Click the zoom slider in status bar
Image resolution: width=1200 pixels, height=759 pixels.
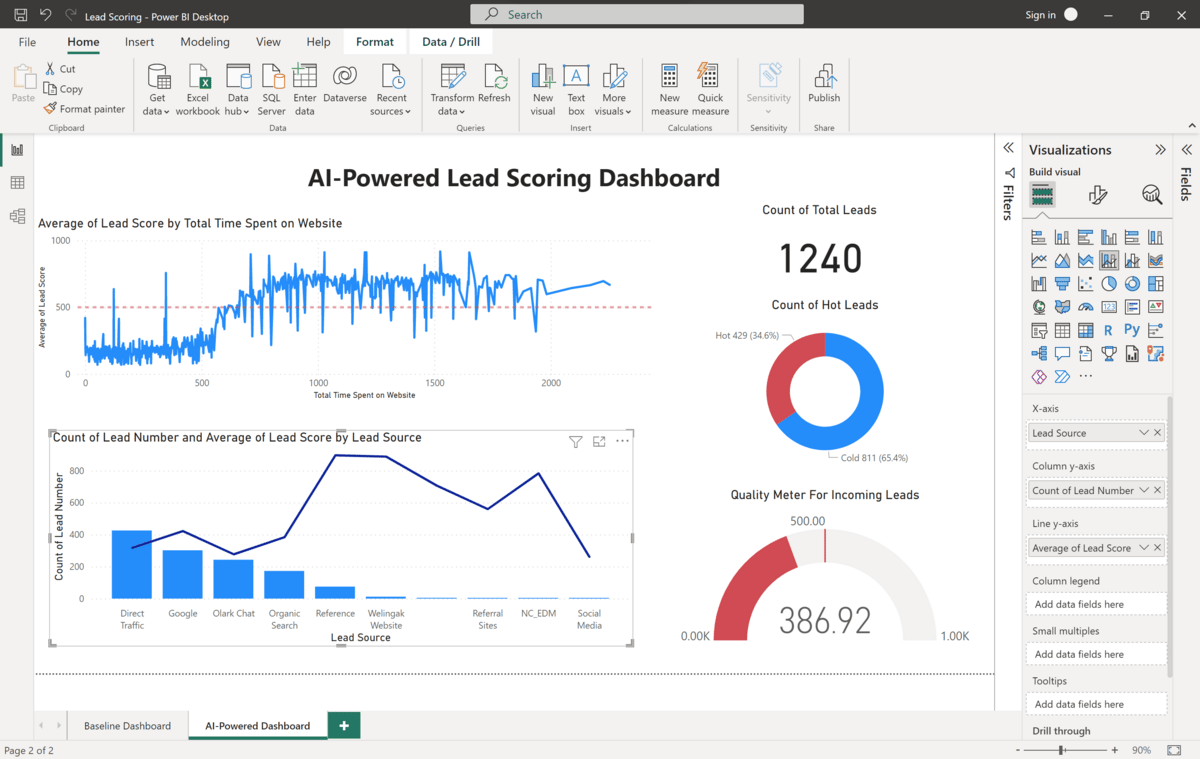click(1061, 750)
